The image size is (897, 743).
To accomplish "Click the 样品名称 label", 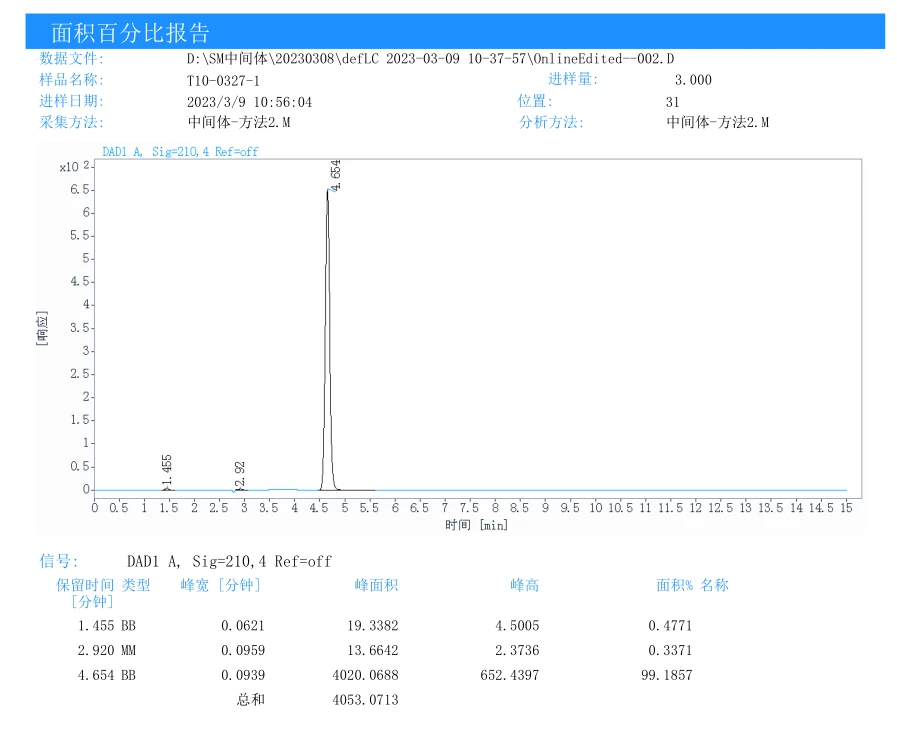I will click(x=72, y=80).
